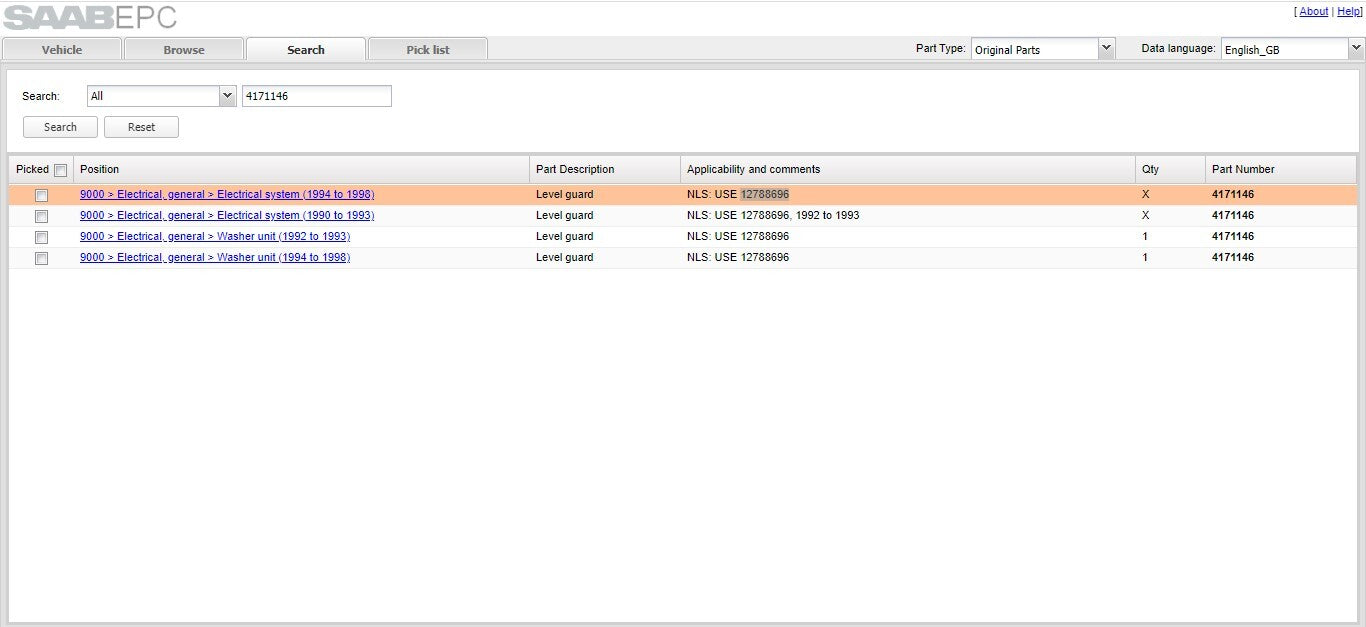The height and width of the screenshot is (627, 1366).
Task: Open the Pick list tab
Action: [428, 49]
